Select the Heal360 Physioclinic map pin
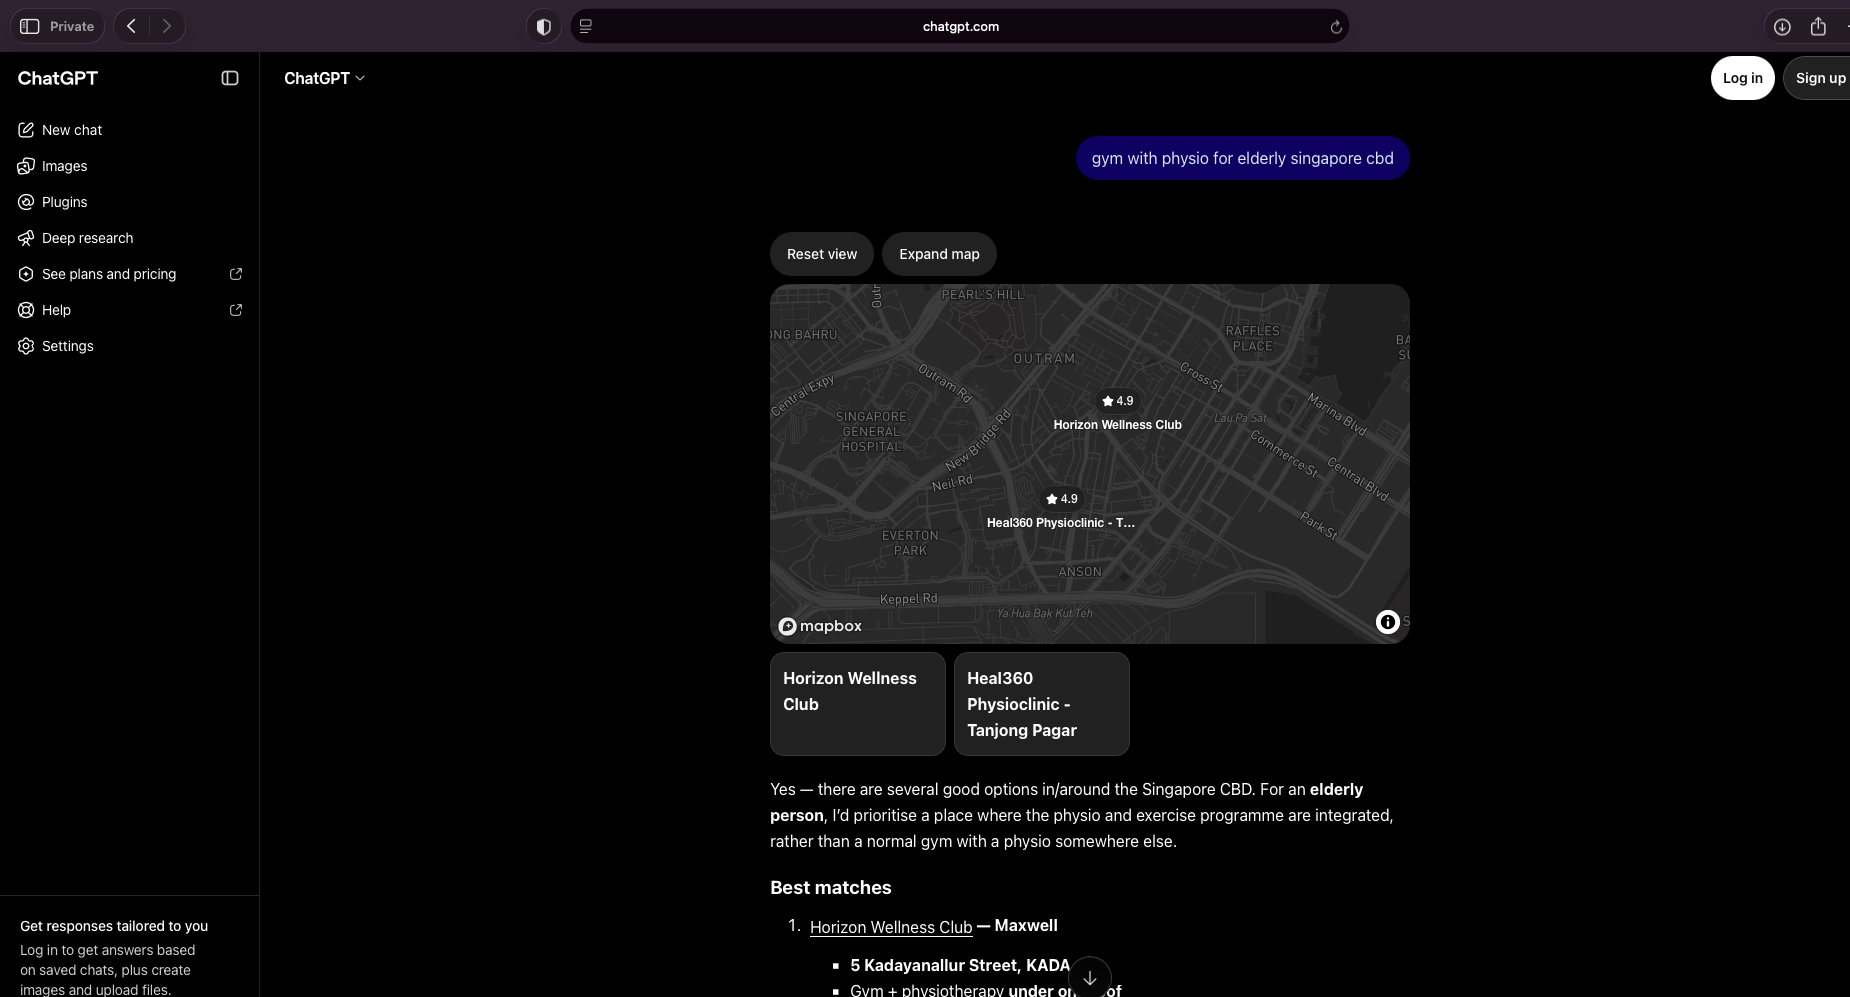The height and width of the screenshot is (997, 1850). tap(1061, 499)
